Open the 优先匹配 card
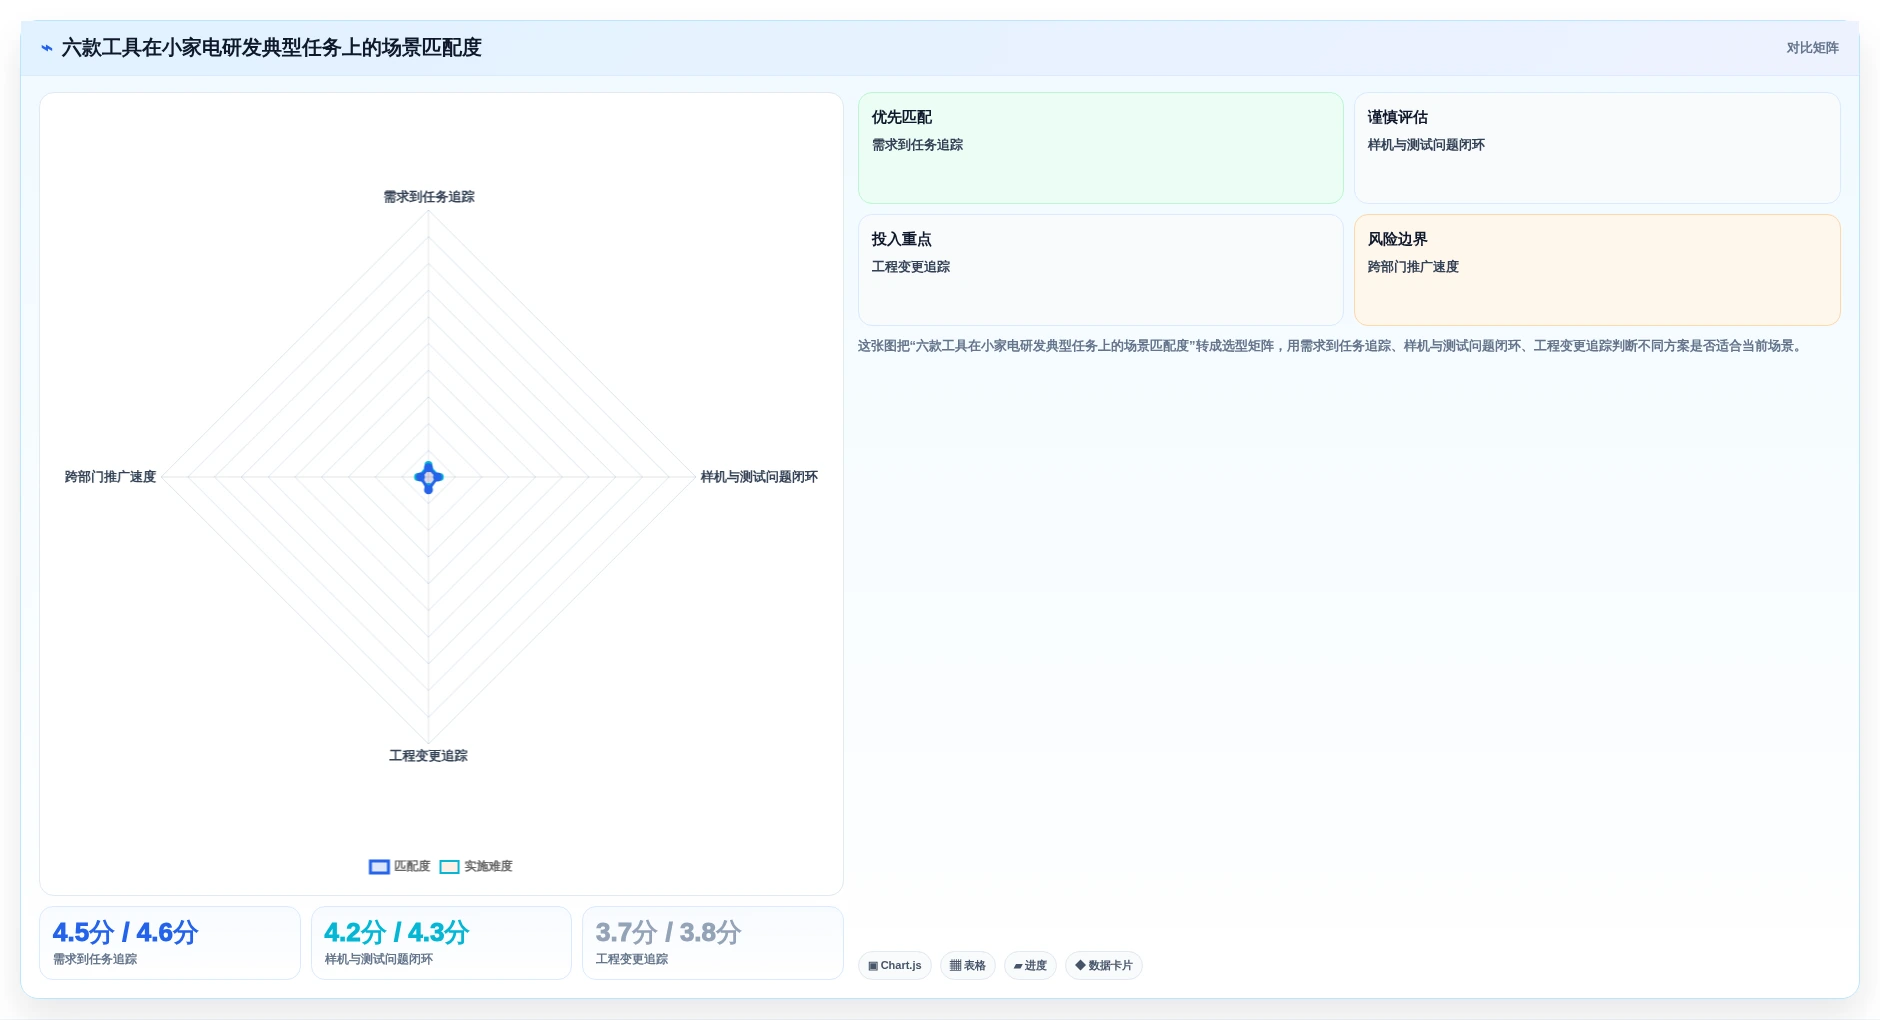Image resolution: width=1880 pixels, height=1020 pixels. pos(1100,148)
